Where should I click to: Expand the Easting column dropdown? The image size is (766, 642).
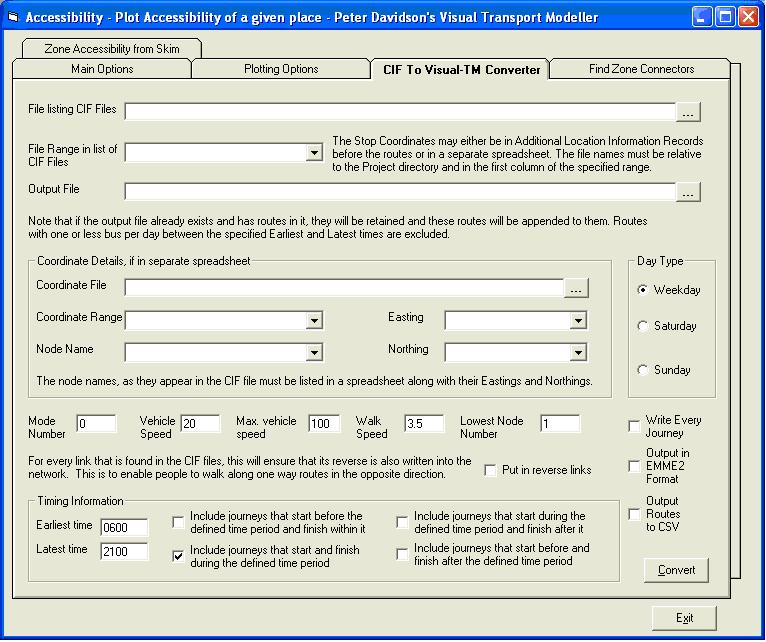point(577,321)
